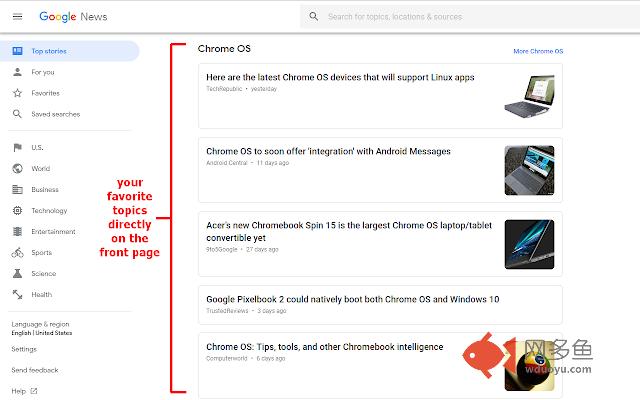This screenshot has width=640, height=400.
Task: Click the Chrome OS section heading
Action: (x=224, y=49)
